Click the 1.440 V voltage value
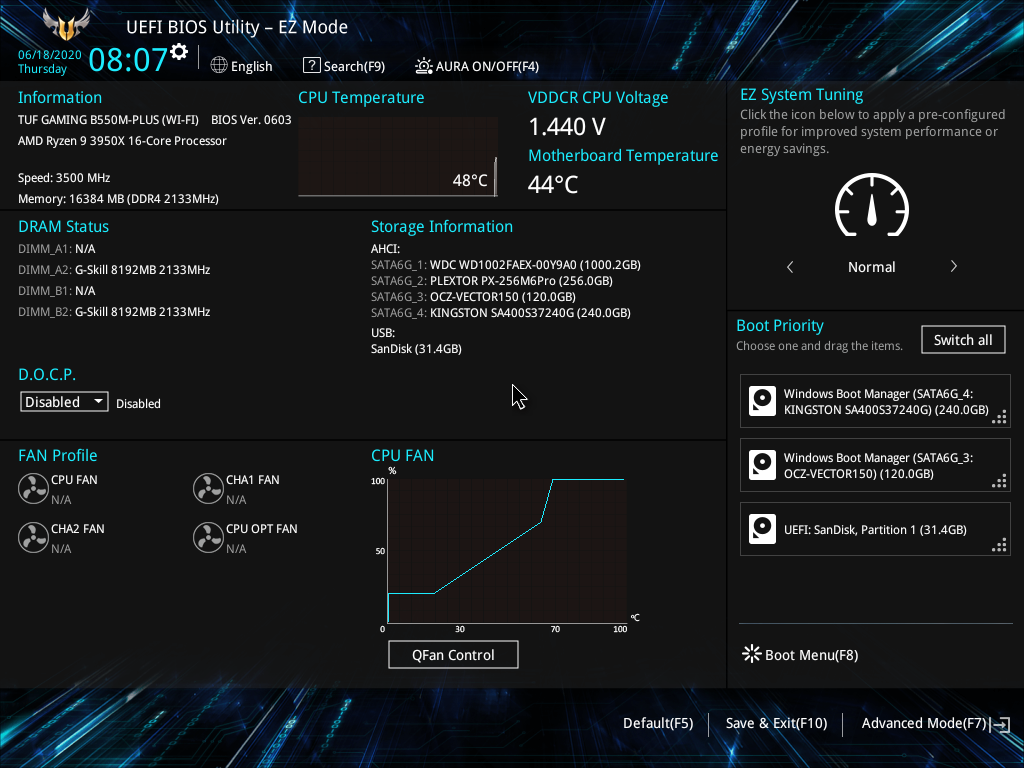This screenshot has height=768, width=1024. tap(567, 127)
